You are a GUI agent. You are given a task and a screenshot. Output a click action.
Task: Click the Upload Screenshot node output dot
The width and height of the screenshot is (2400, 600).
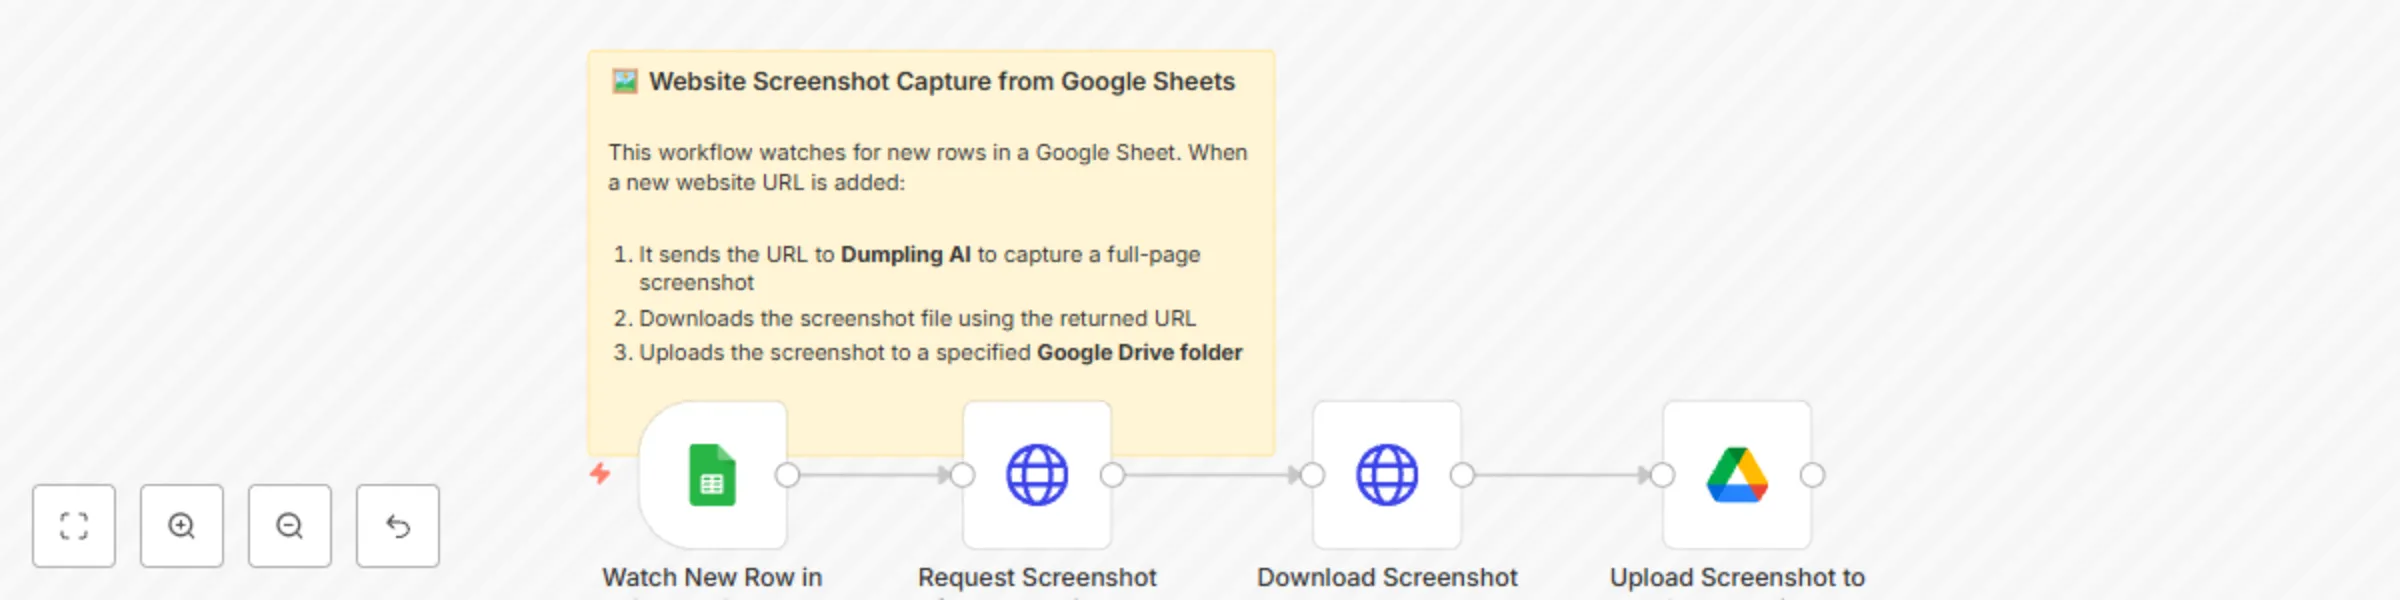tap(1813, 477)
